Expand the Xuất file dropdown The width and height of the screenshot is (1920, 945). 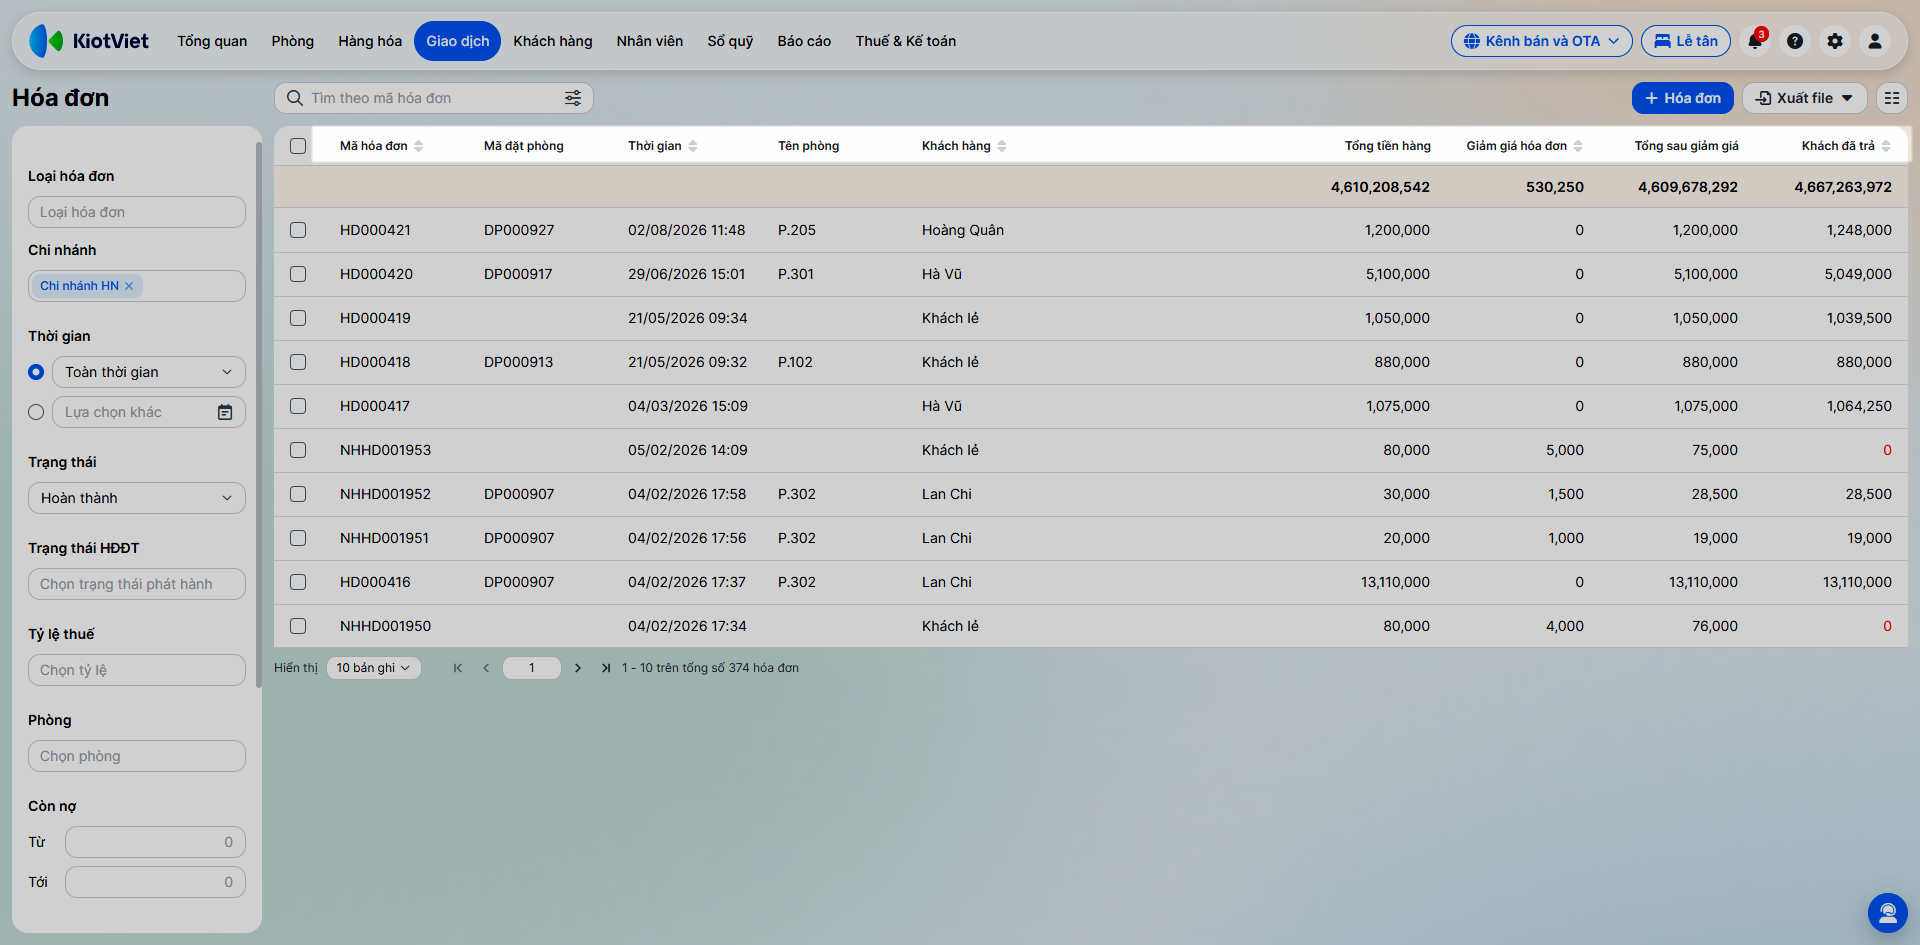(1805, 98)
